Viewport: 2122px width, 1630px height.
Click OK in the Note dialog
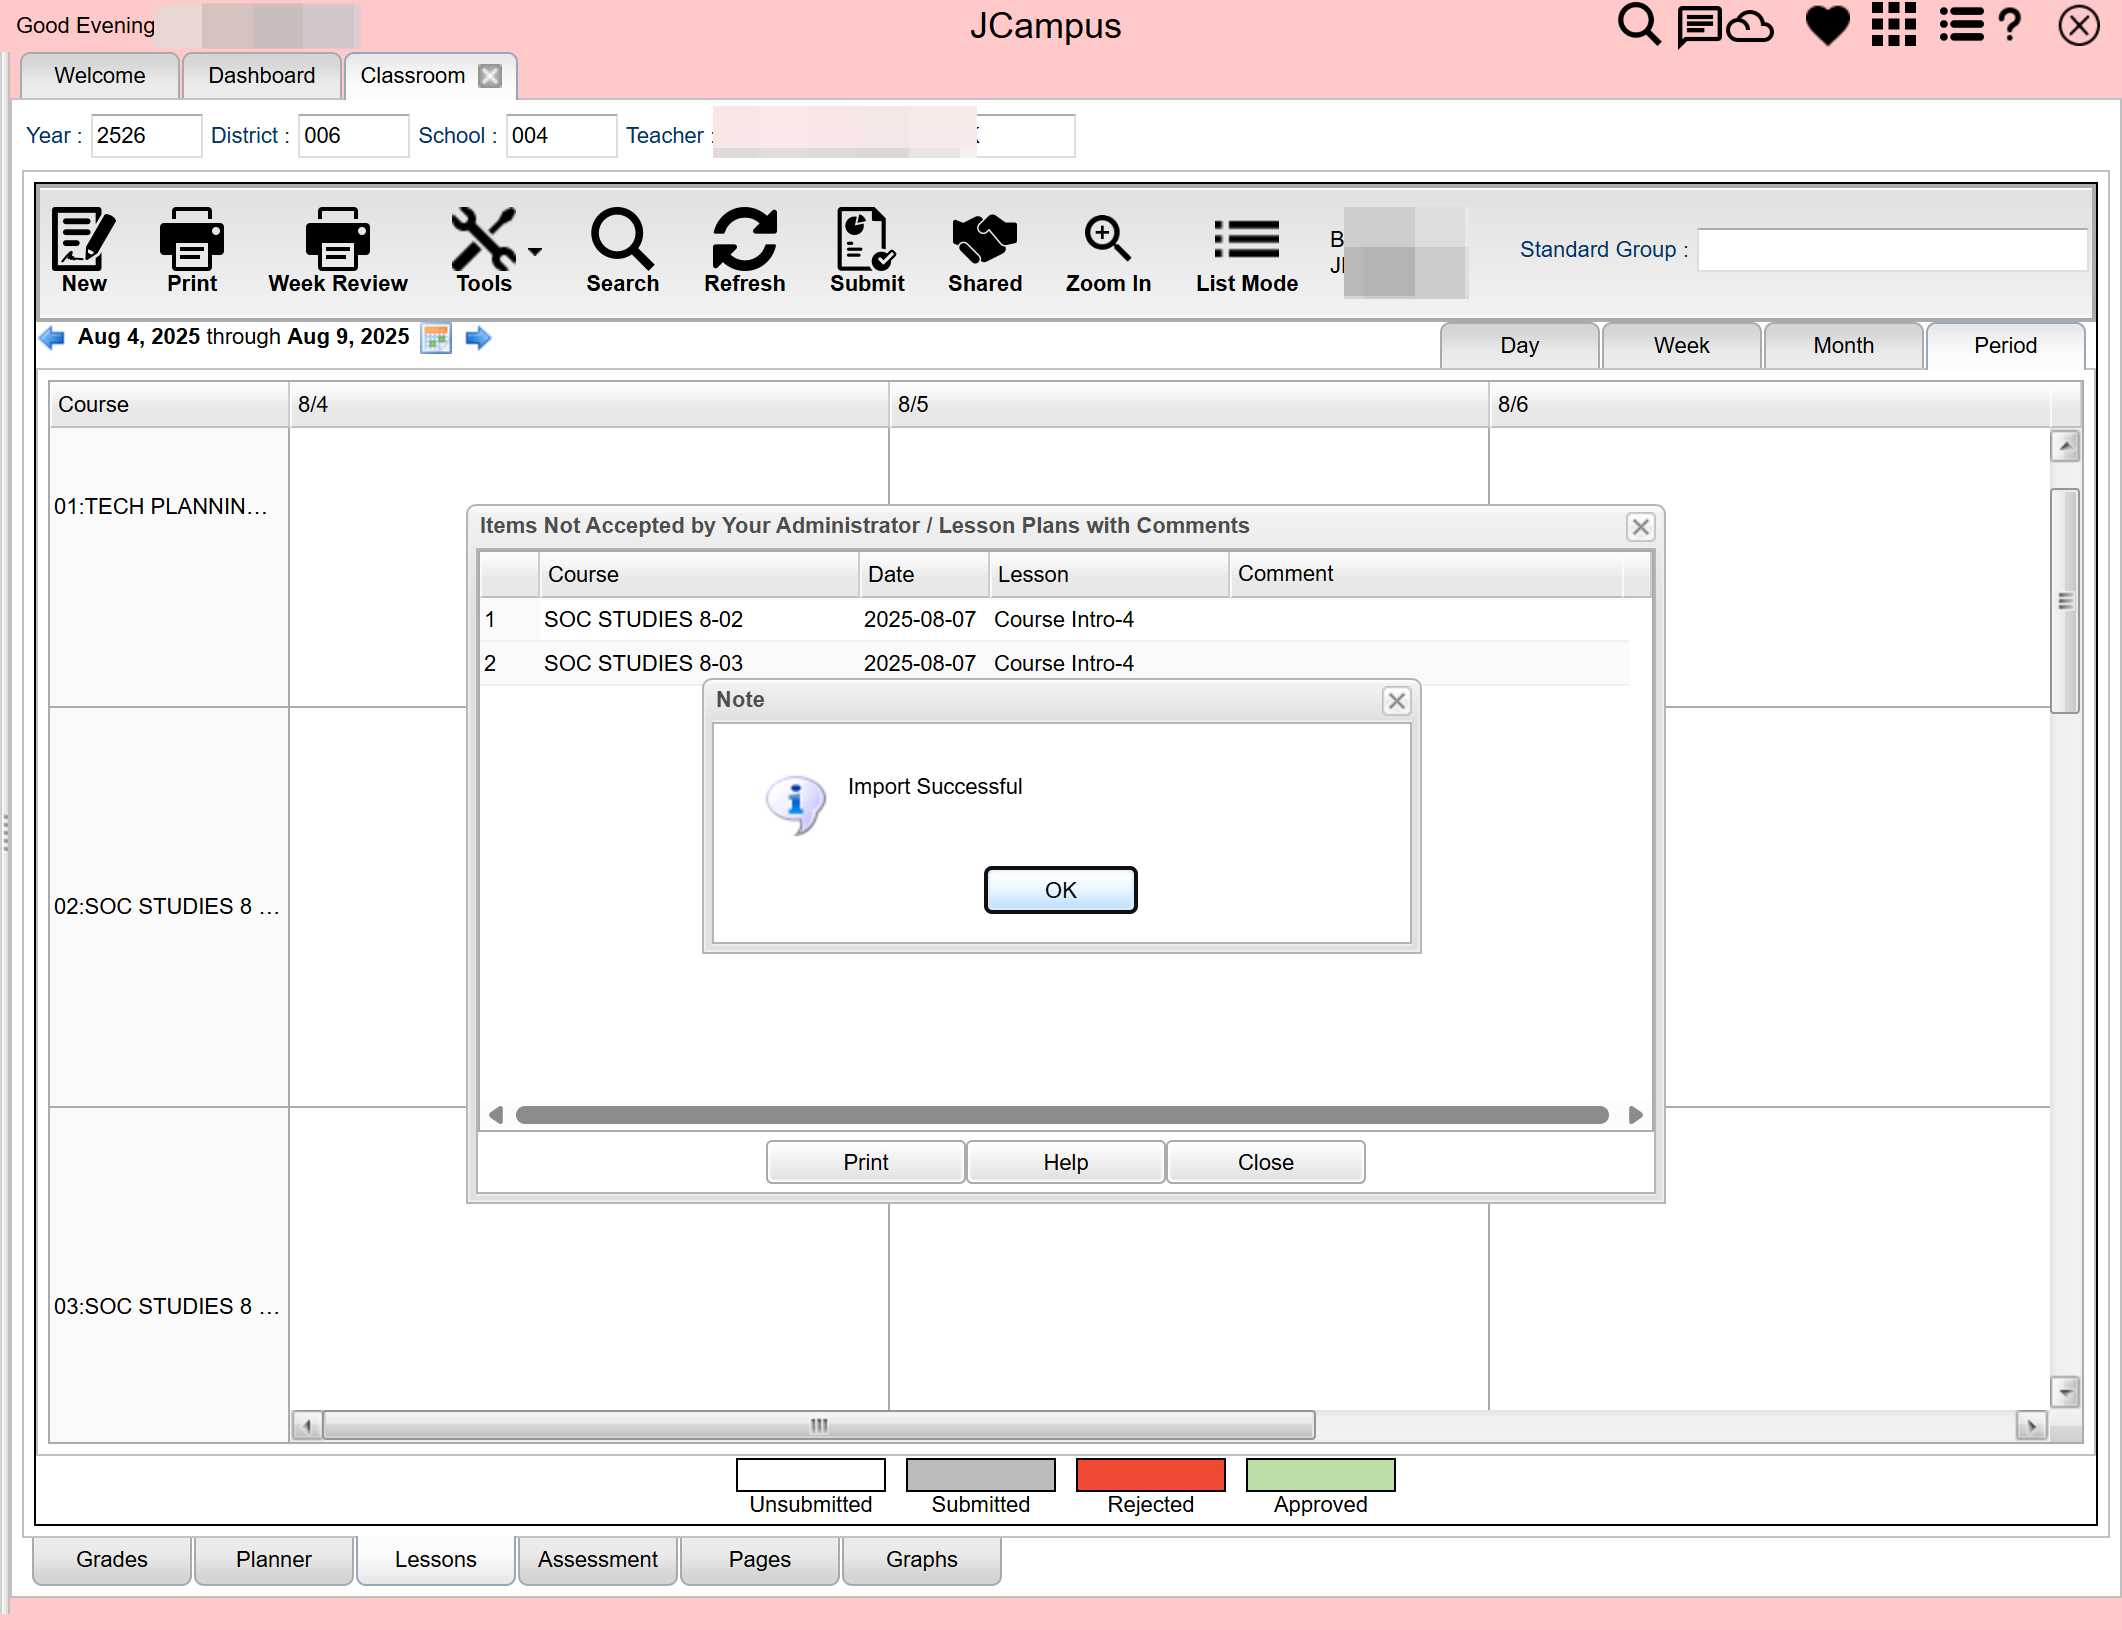(1060, 890)
